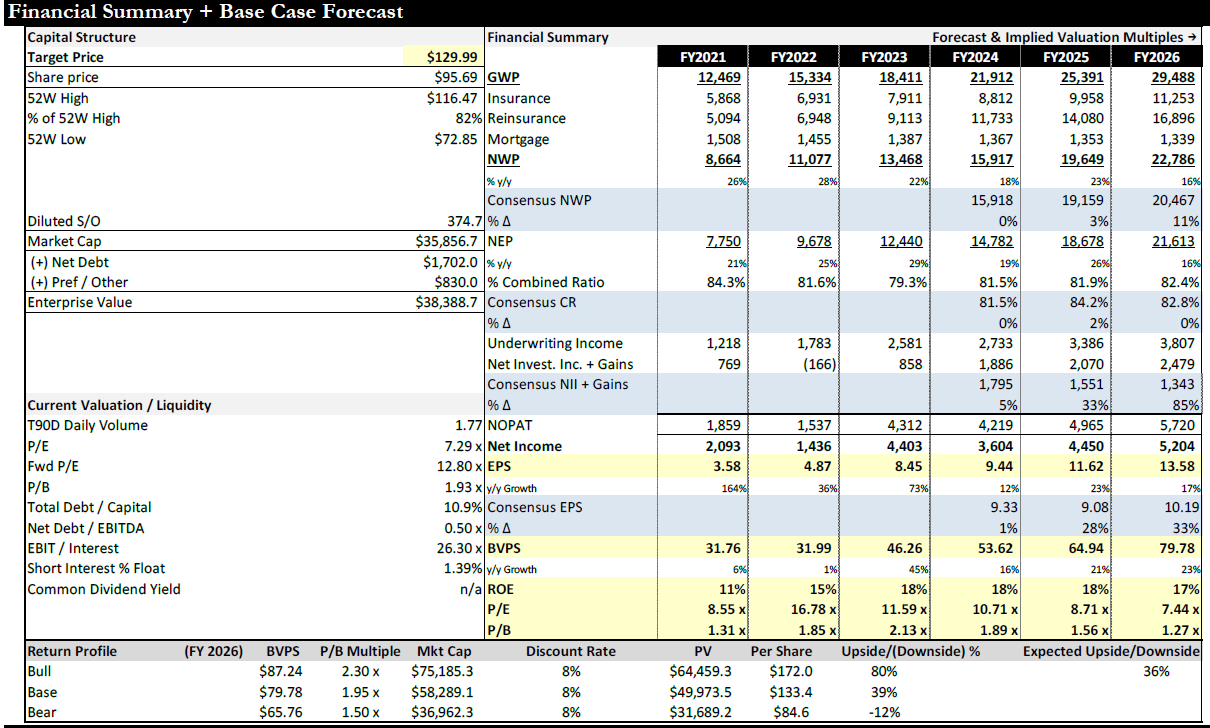Select the Bear PV value $31,689.2
This screenshot has height=728, width=1210.
(701, 712)
